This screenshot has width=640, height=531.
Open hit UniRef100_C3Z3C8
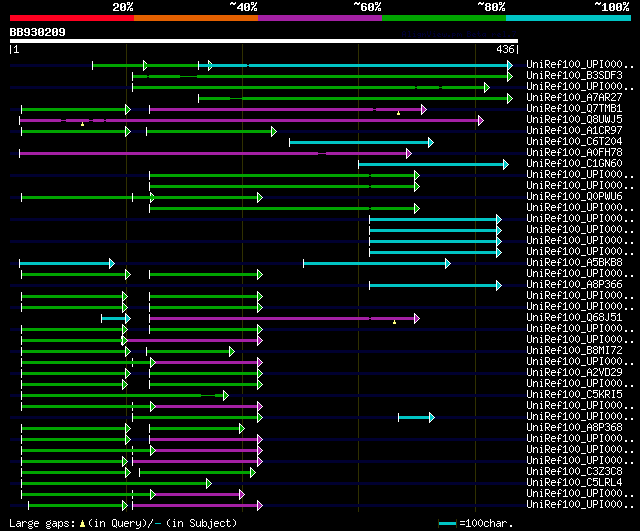pos(574,472)
